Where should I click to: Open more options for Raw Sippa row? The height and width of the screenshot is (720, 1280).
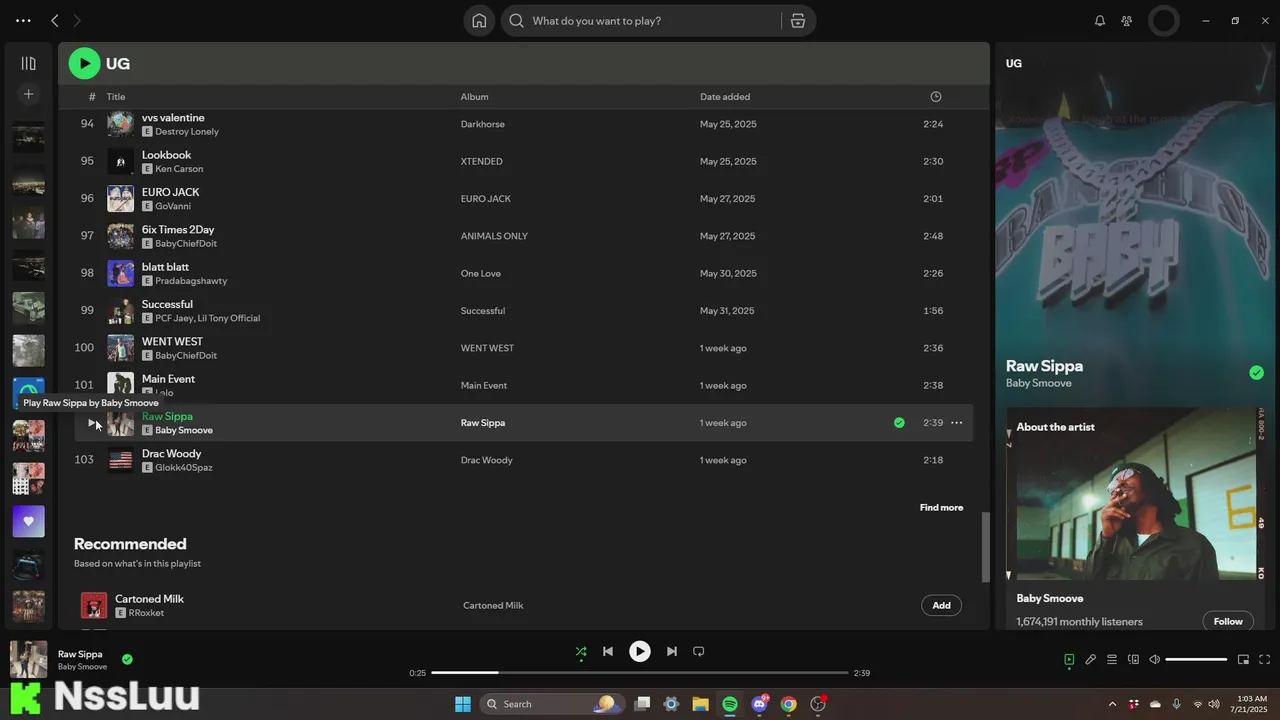click(957, 423)
